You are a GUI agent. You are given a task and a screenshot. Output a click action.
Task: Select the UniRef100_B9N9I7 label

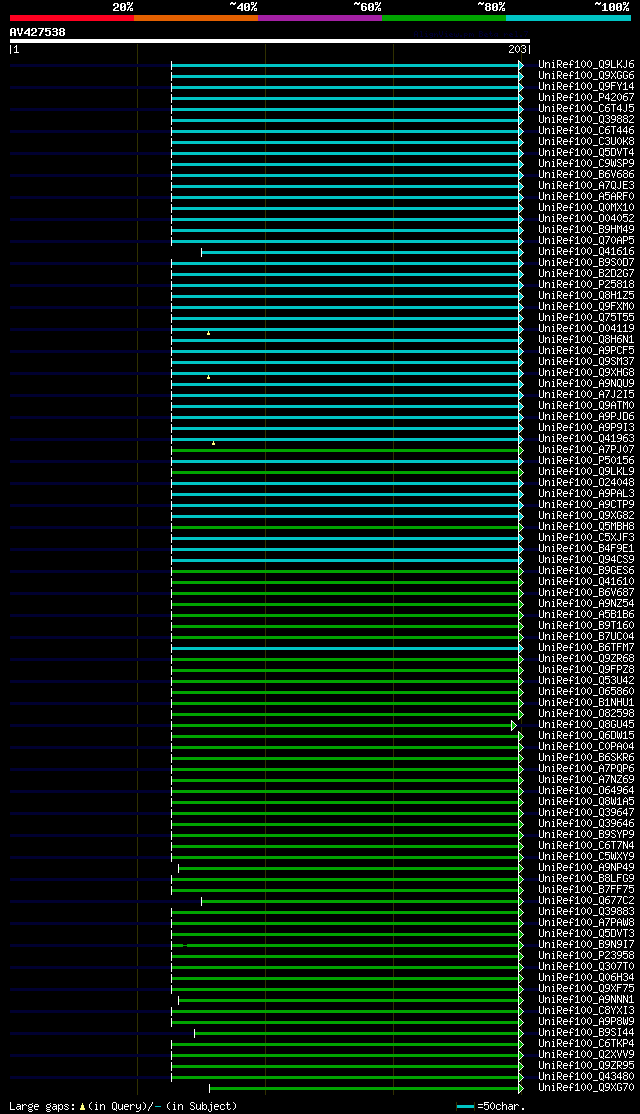[x=586, y=945]
